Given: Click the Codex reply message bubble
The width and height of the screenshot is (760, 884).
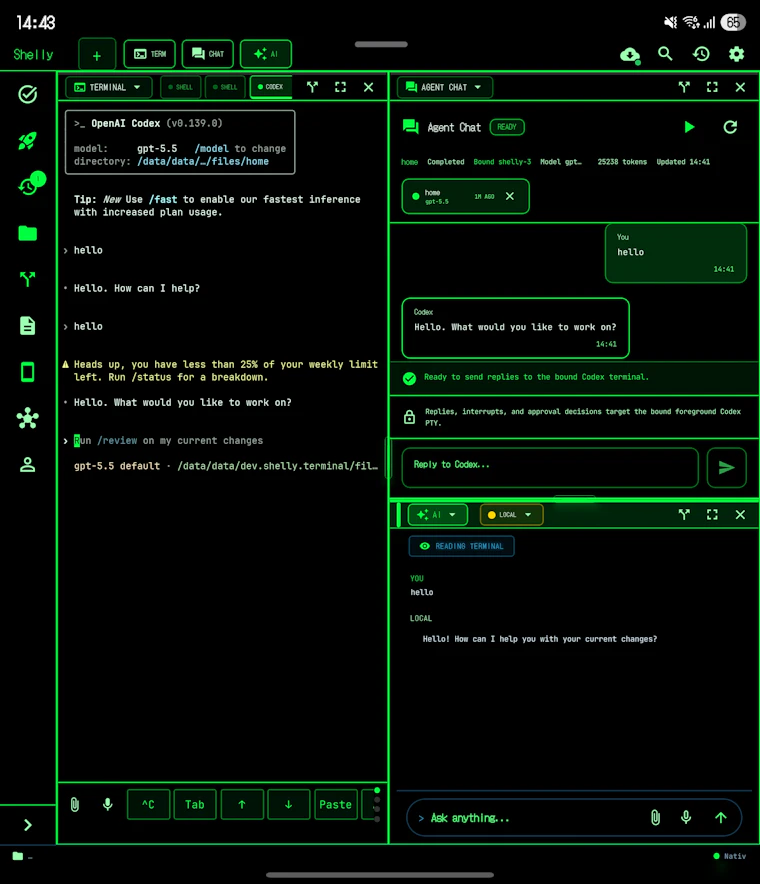Looking at the screenshot, I should click(515, 328).
